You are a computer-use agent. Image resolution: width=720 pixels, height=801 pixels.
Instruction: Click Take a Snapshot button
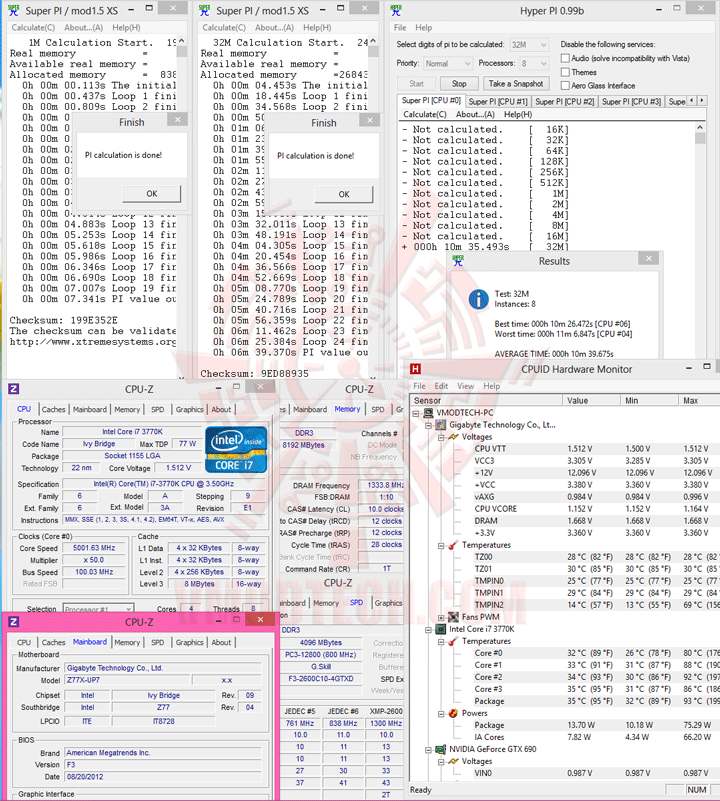click(x=516, y=84)
